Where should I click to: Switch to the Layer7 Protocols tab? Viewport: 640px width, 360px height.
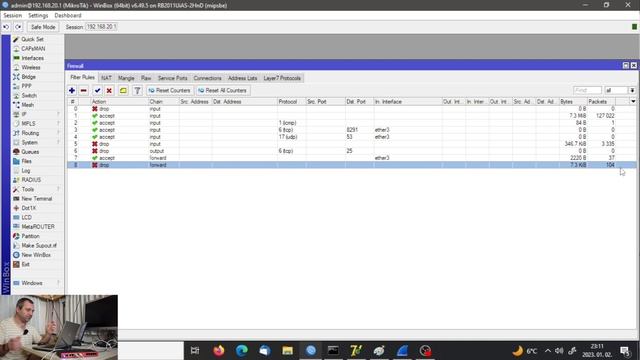(282, 78)
